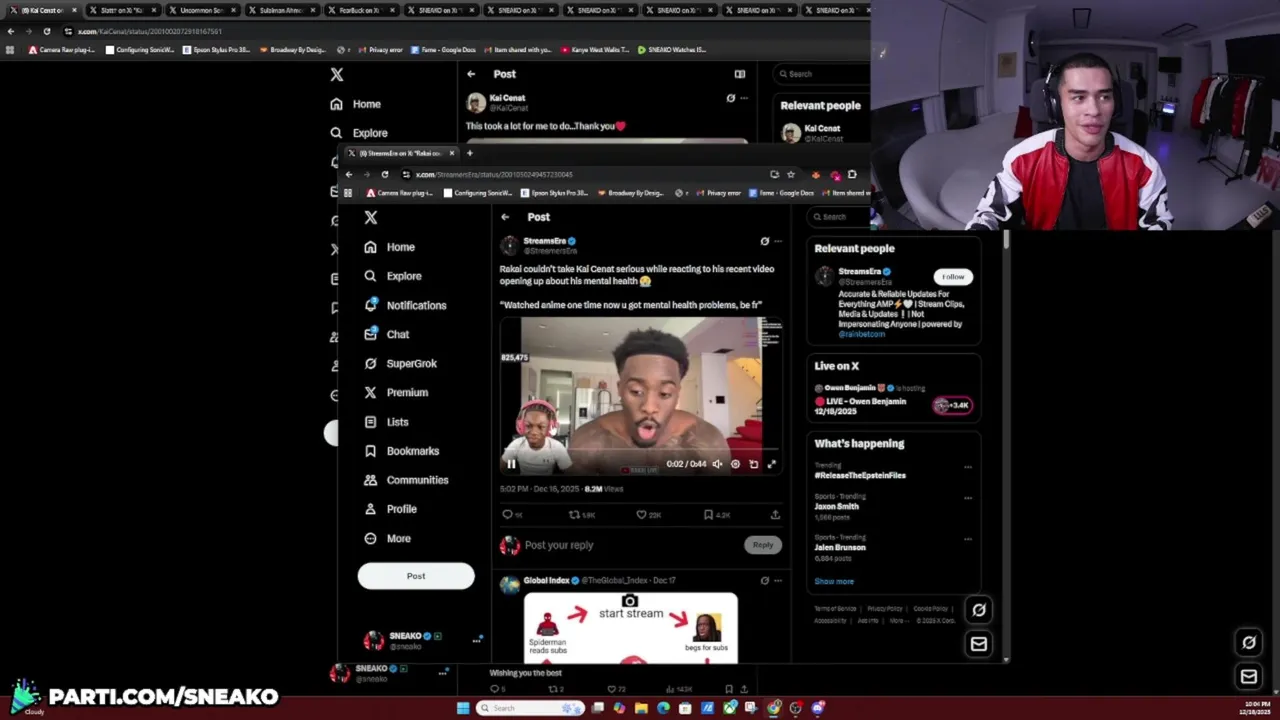Open Kanye West Waits bookmark in back window
The height and width of the screenshot is (720, 1280).
tap(596, 49)
